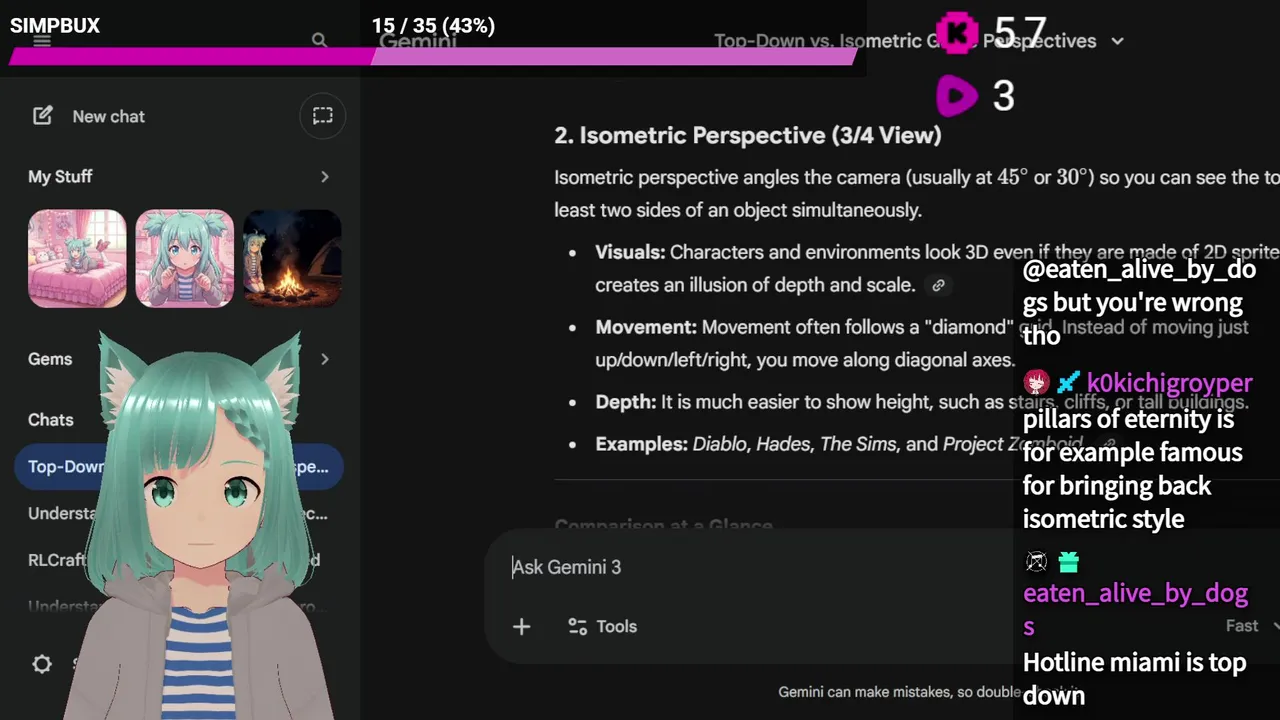This screenshot has height=720, width=1280.
Task: Click the Gemini title at top
Action: pos(418,41)
